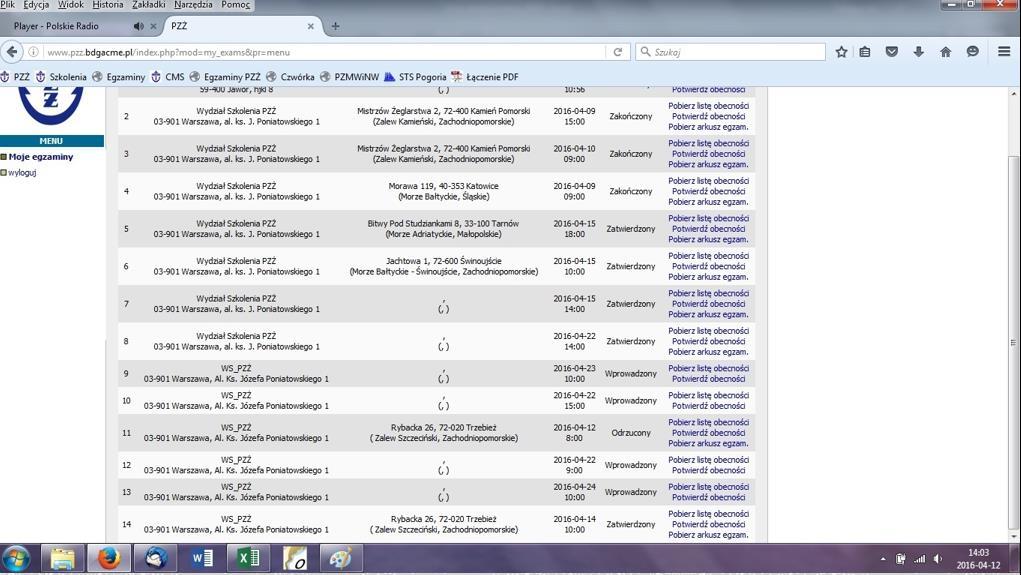Click the volume icon in system tray
Viewport: 1021px width, 575px height.
(938, 559)
